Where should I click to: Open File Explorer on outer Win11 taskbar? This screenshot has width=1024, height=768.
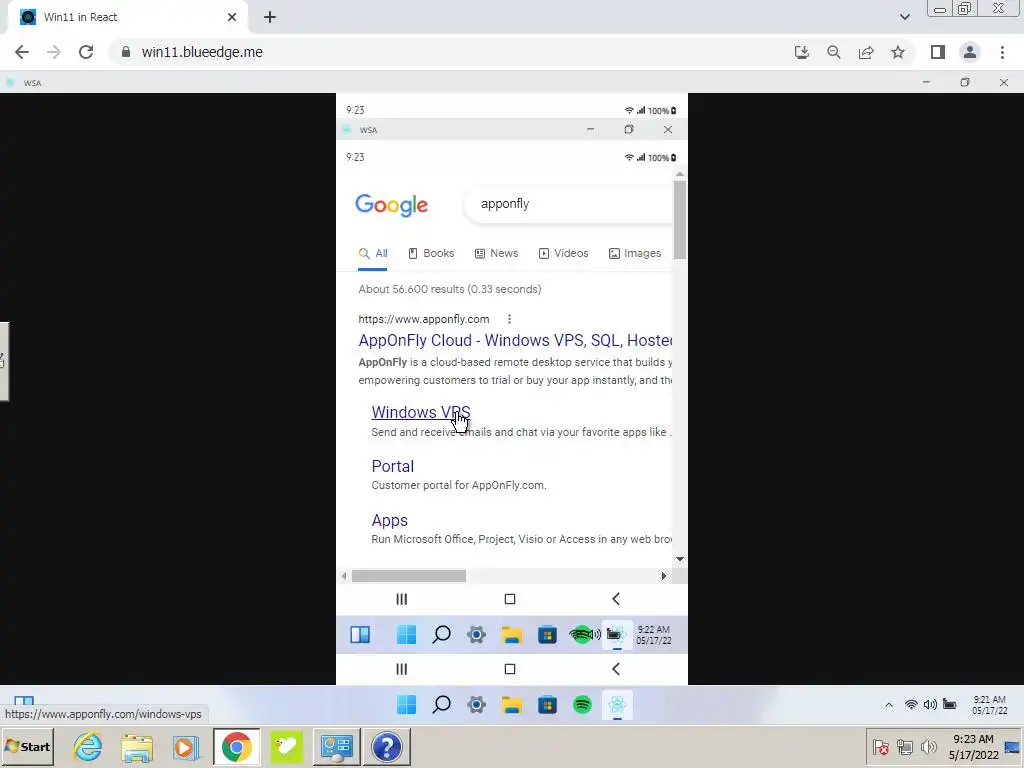pyautogui.click(x=512, y=705)
